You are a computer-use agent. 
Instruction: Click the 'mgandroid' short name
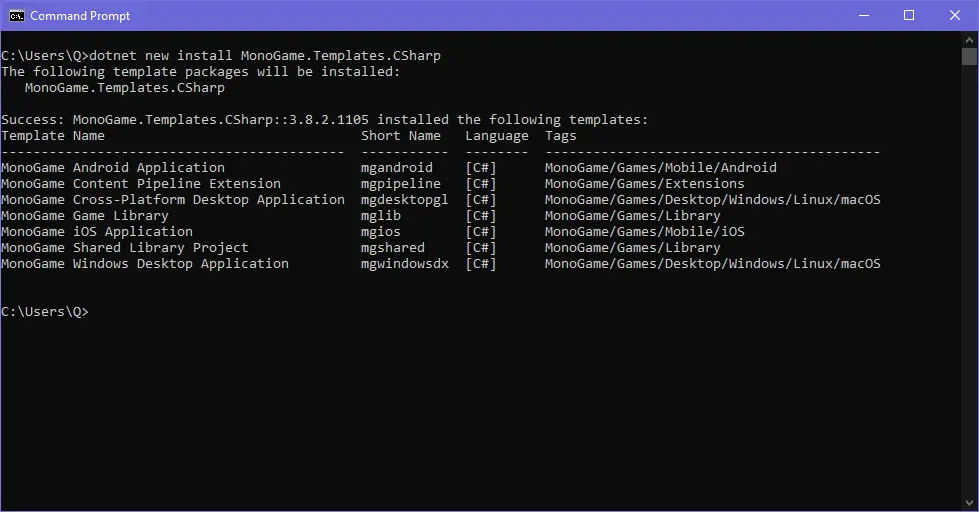pyautogui.click(x=396, y=168)
